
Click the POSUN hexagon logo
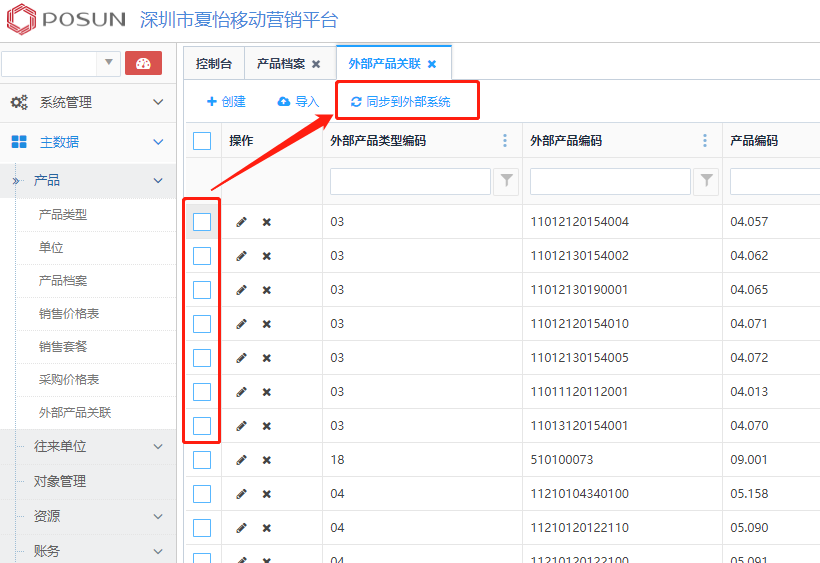[x=20, y=20]
